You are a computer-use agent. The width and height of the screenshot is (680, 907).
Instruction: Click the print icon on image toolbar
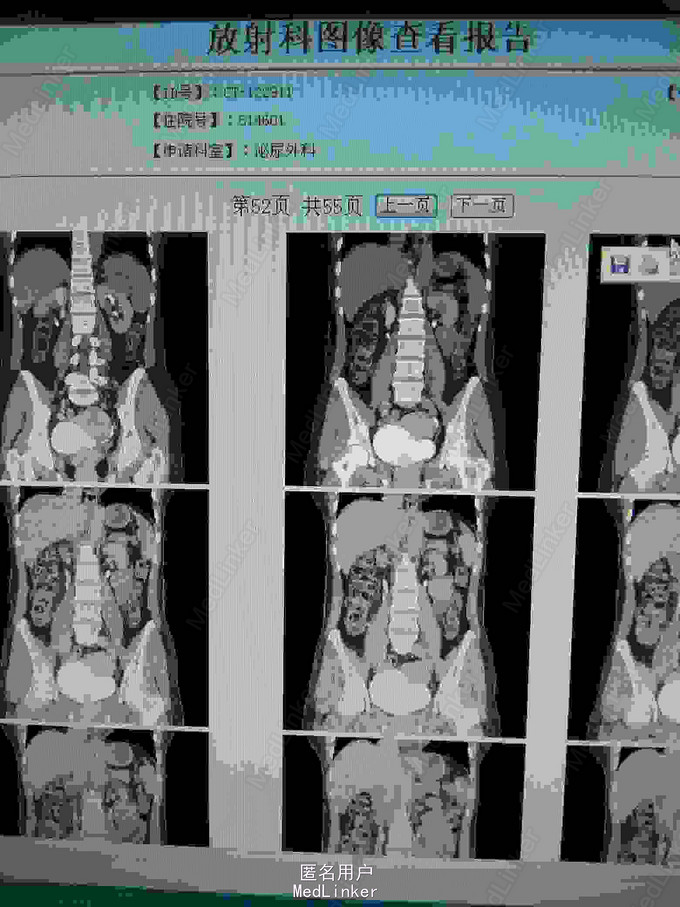pos(647,264)
